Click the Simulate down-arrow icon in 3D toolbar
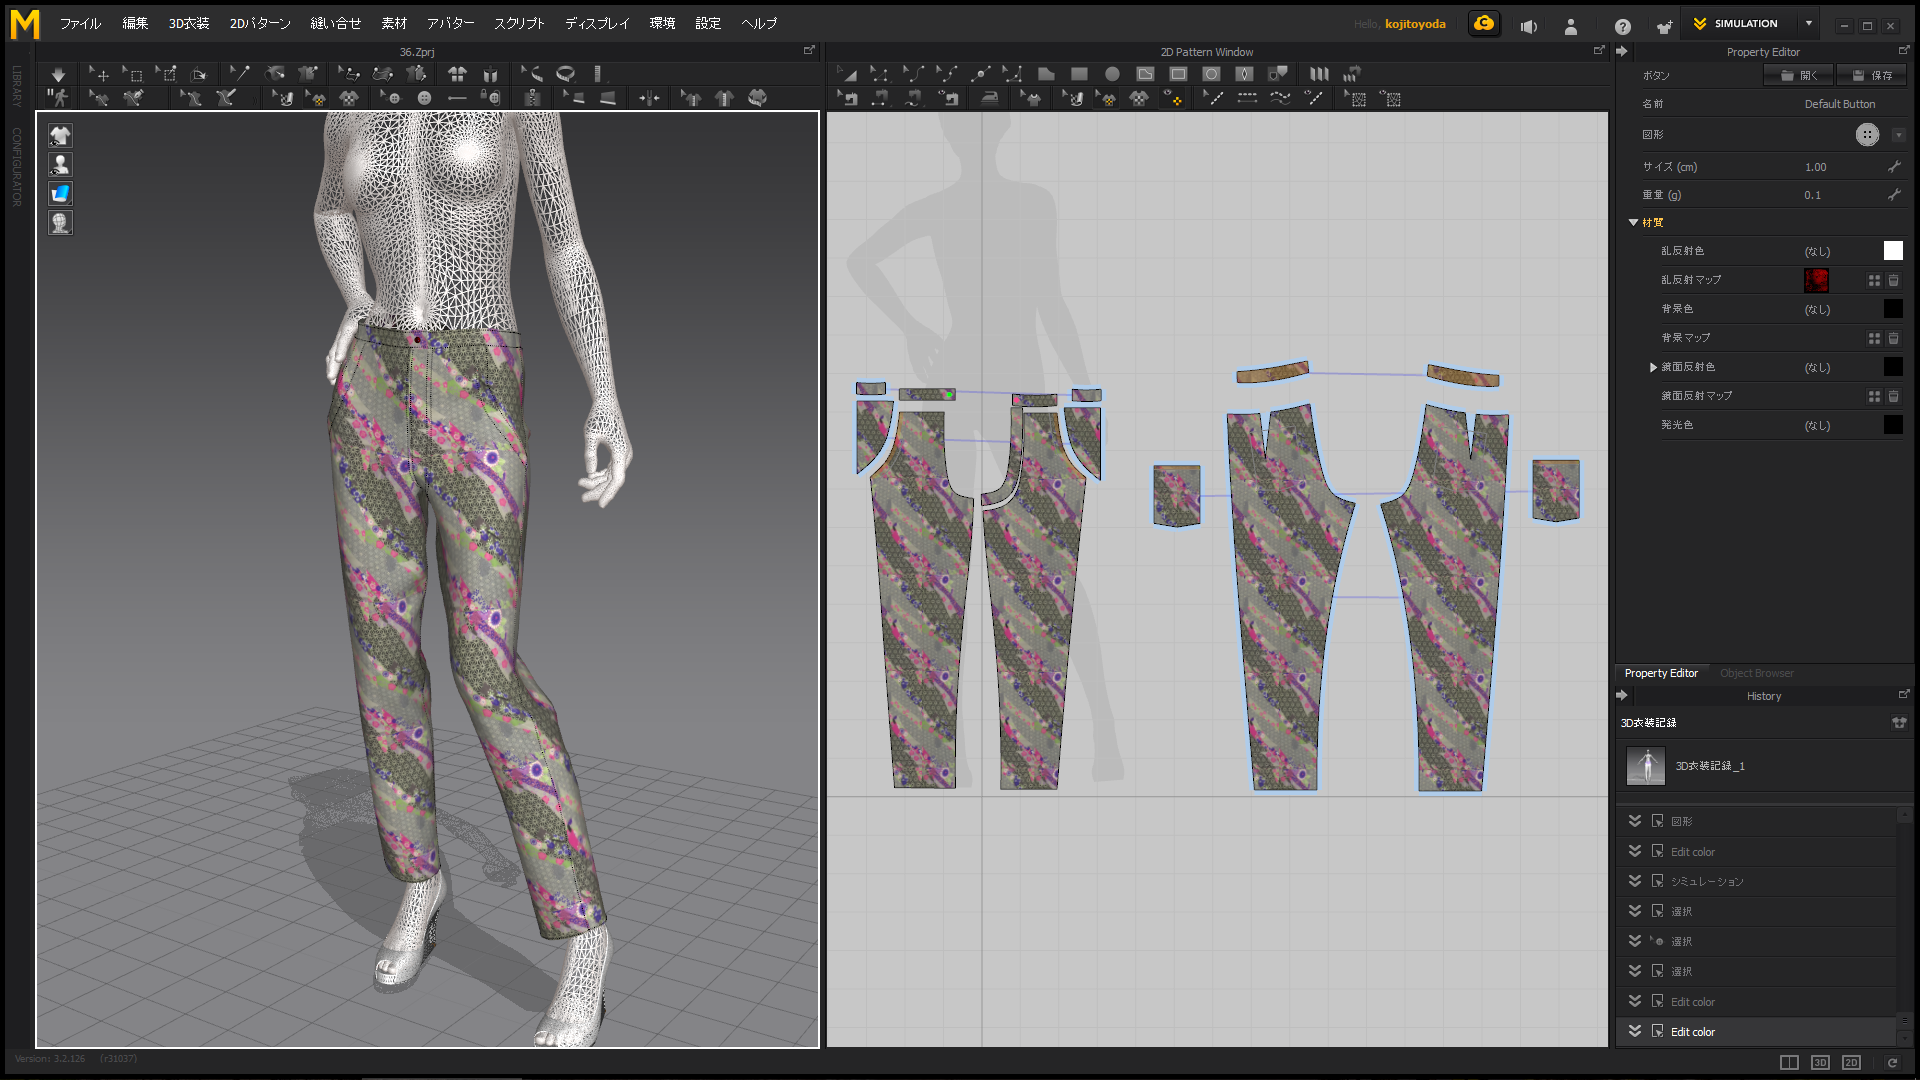 click(58, 74)
